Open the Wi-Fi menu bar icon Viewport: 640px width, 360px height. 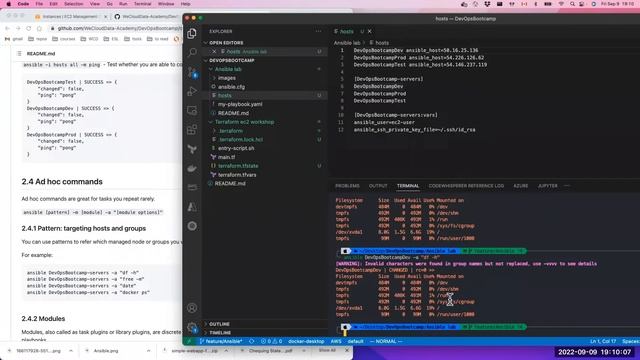561,4
